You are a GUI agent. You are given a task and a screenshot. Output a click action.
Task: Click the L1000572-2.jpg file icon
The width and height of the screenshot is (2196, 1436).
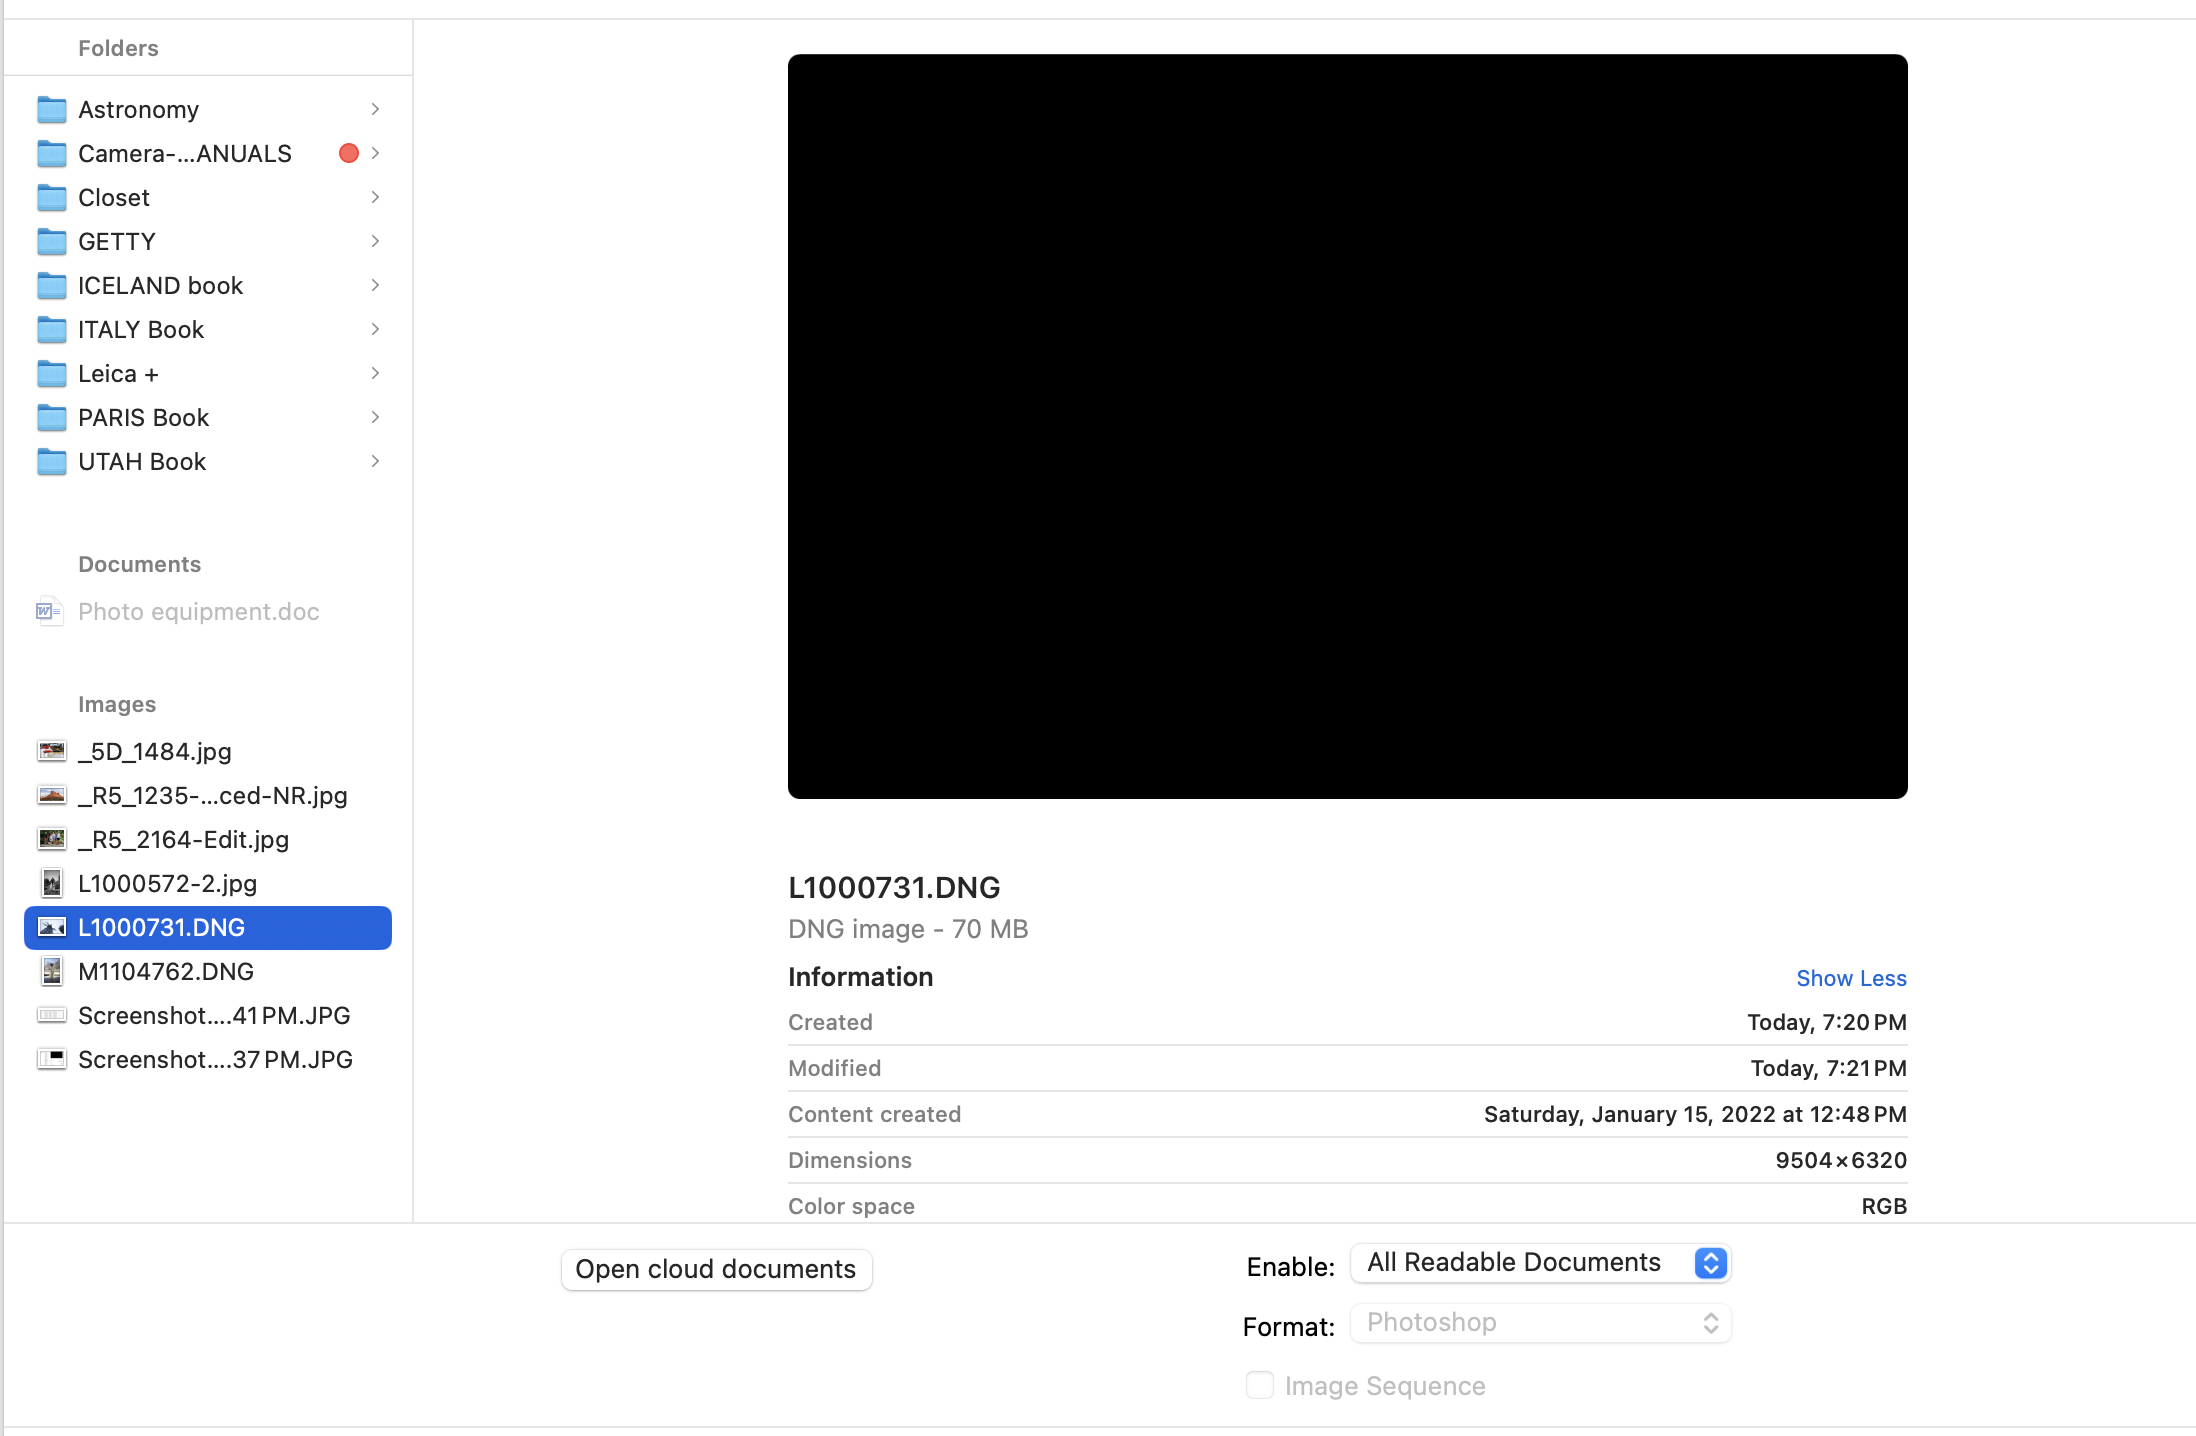tap(51, 883)
